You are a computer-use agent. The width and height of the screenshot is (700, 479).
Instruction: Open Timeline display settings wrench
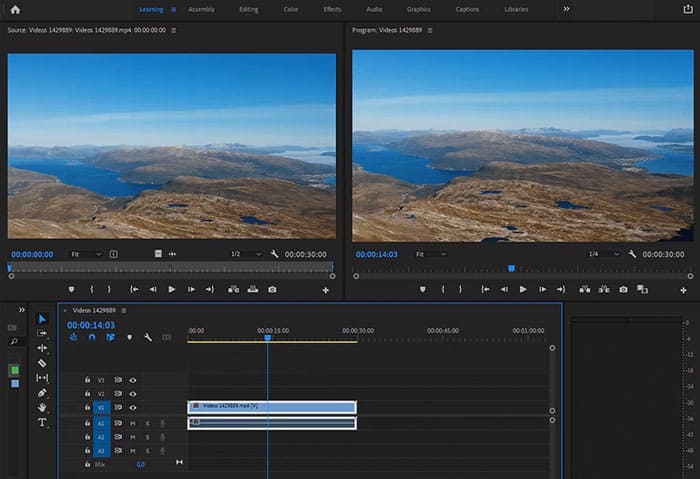[x=148, y=337]
